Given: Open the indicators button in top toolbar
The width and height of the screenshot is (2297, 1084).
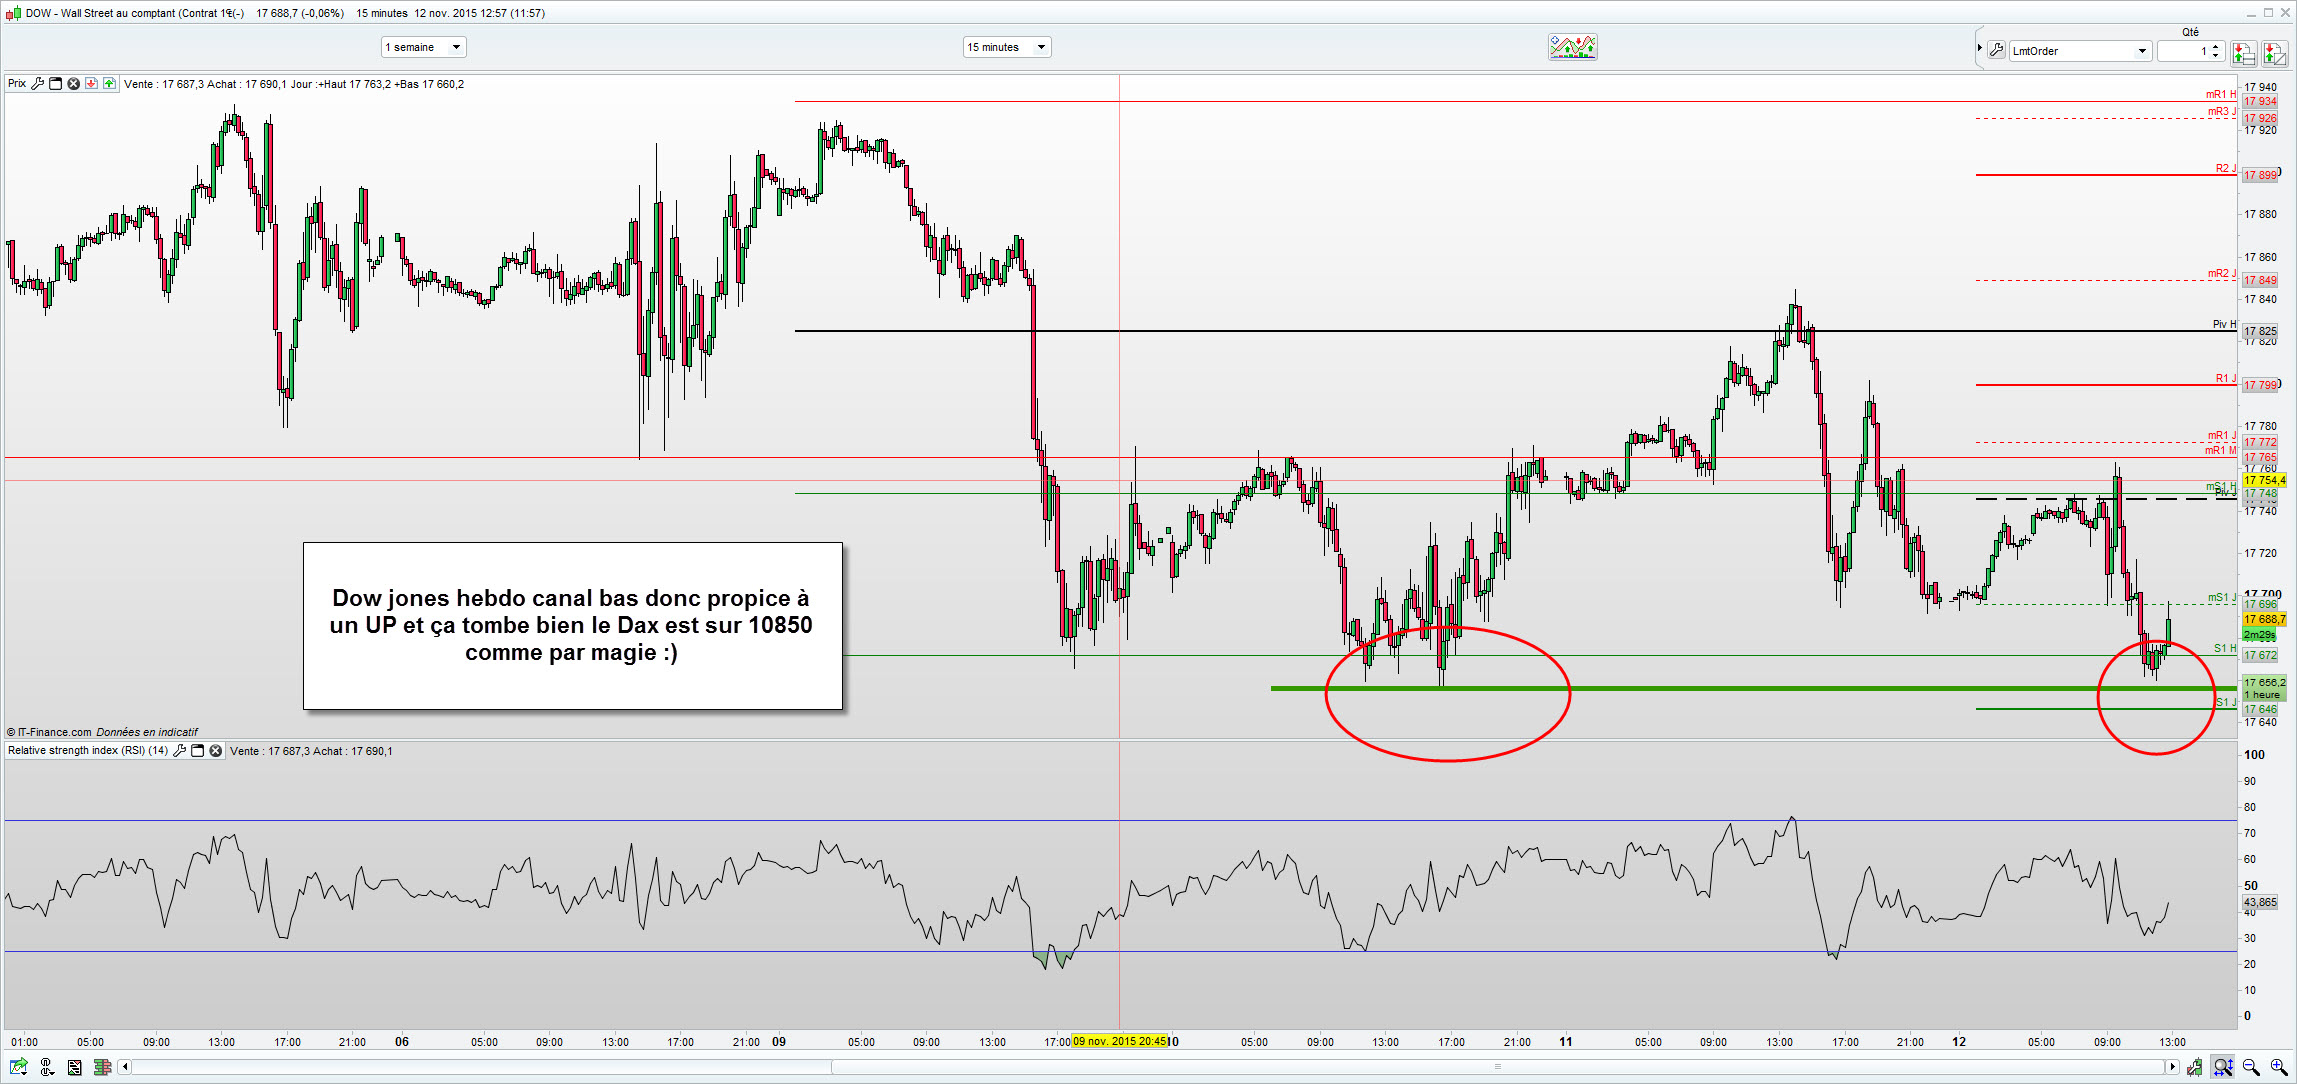Looking at the screenshot, I should (1572, 47).
